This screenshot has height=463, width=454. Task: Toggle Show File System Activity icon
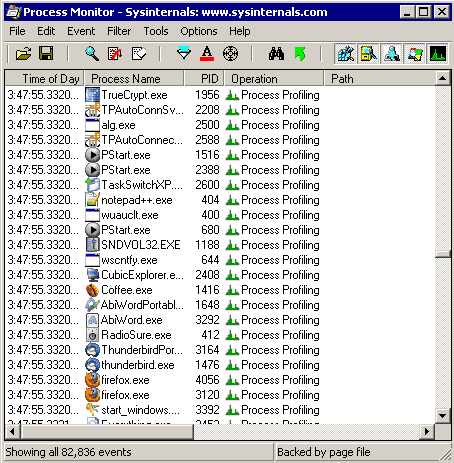click(369, 53)
